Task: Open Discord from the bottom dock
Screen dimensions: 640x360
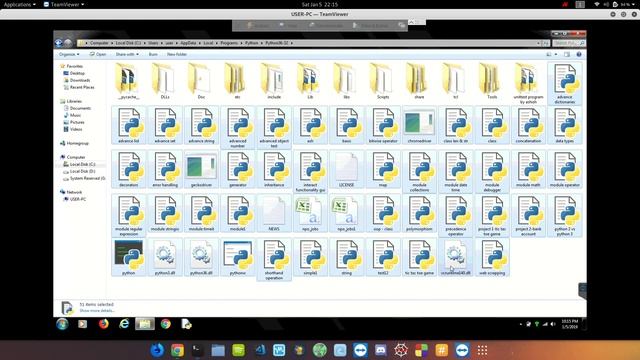Action: (x=381, y=350)
